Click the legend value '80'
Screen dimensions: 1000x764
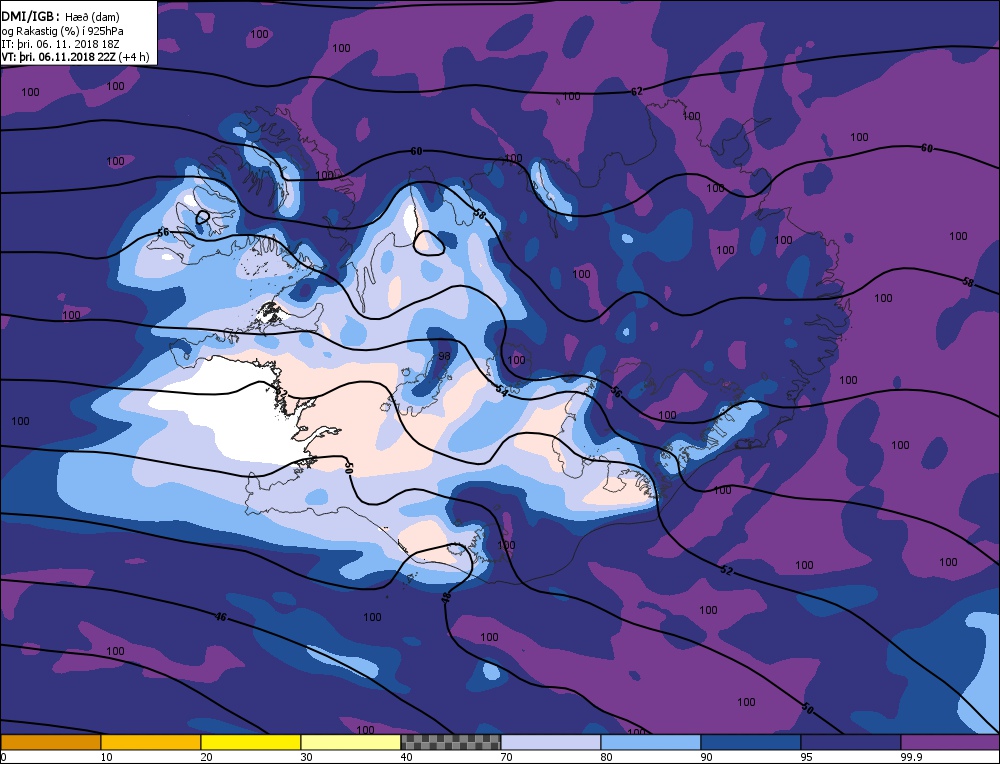click(607, 757)
